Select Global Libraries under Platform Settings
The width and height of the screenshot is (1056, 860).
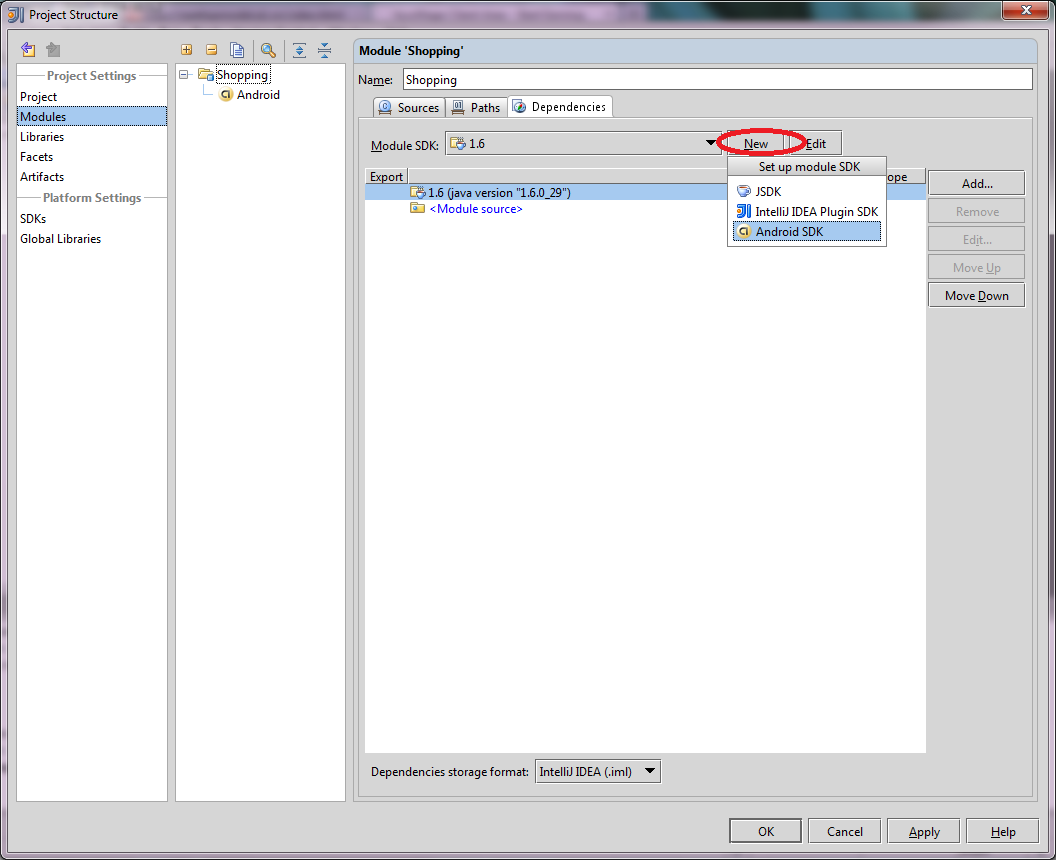pyautogui.click(x=92, y=238)
